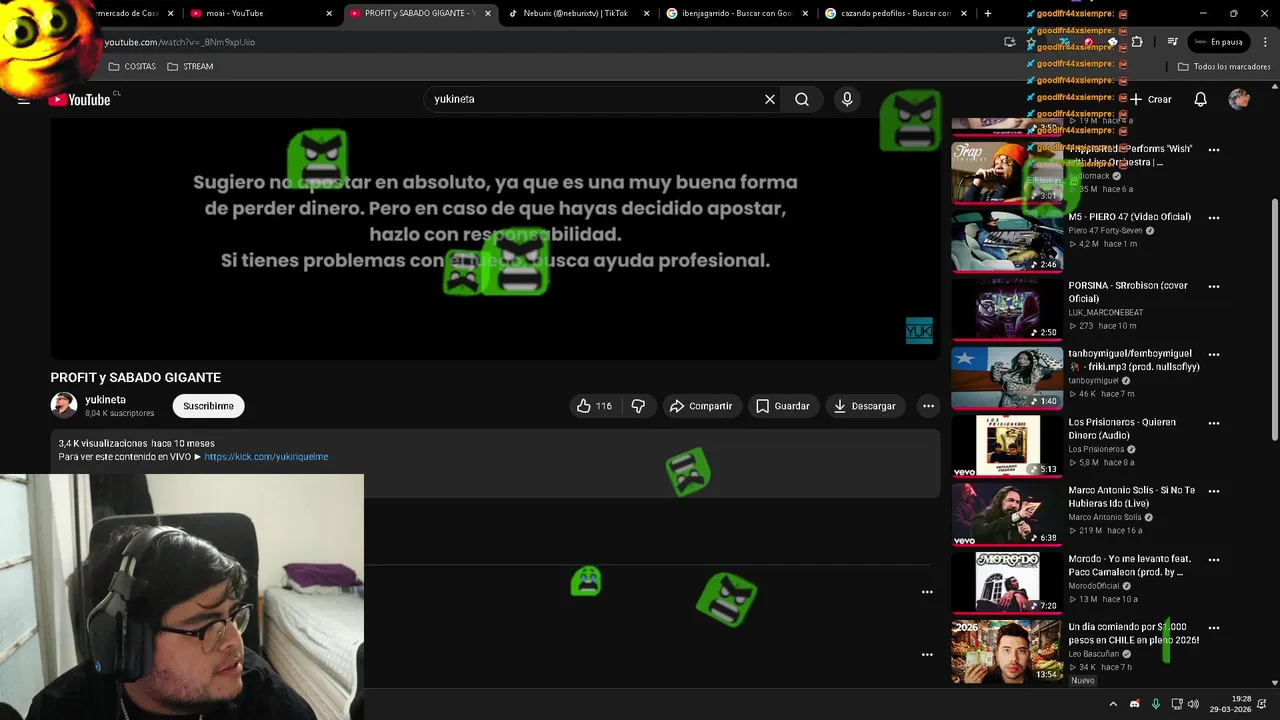Open options for Los Prisioneros video
The width and height of the screenshot is (1280, 720).
1214,423
